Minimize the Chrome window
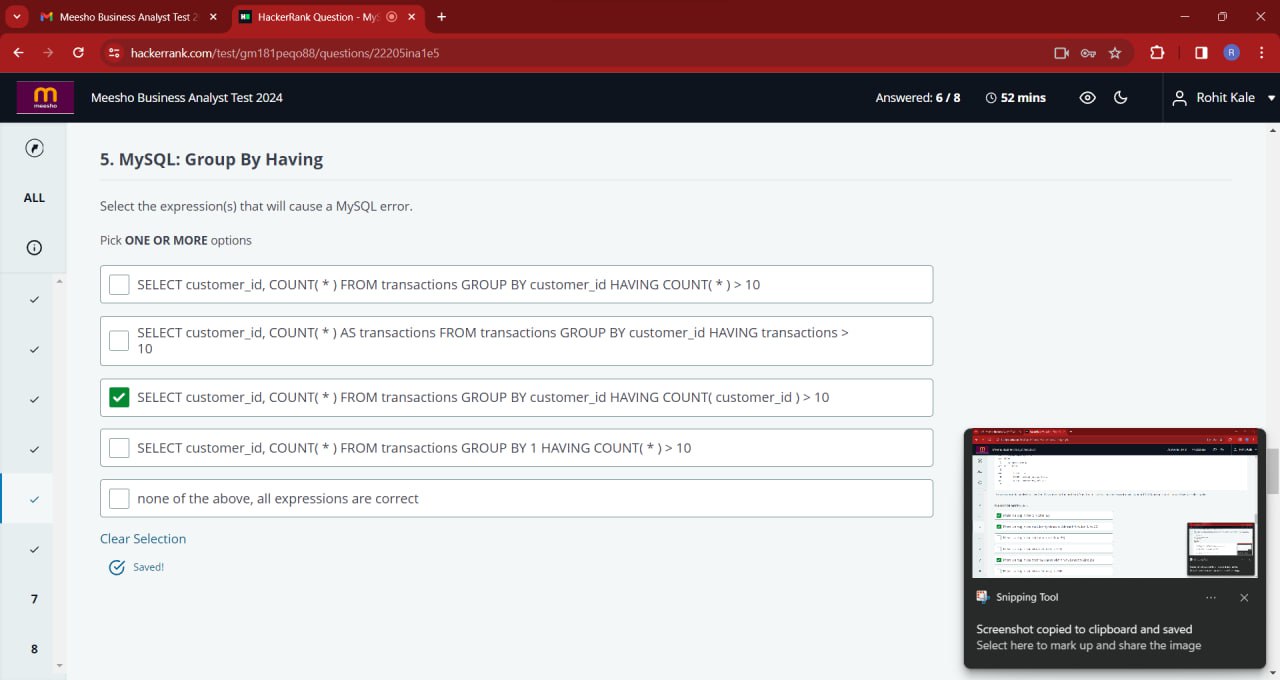The image size is (1280, 680). pos(1185,17)
